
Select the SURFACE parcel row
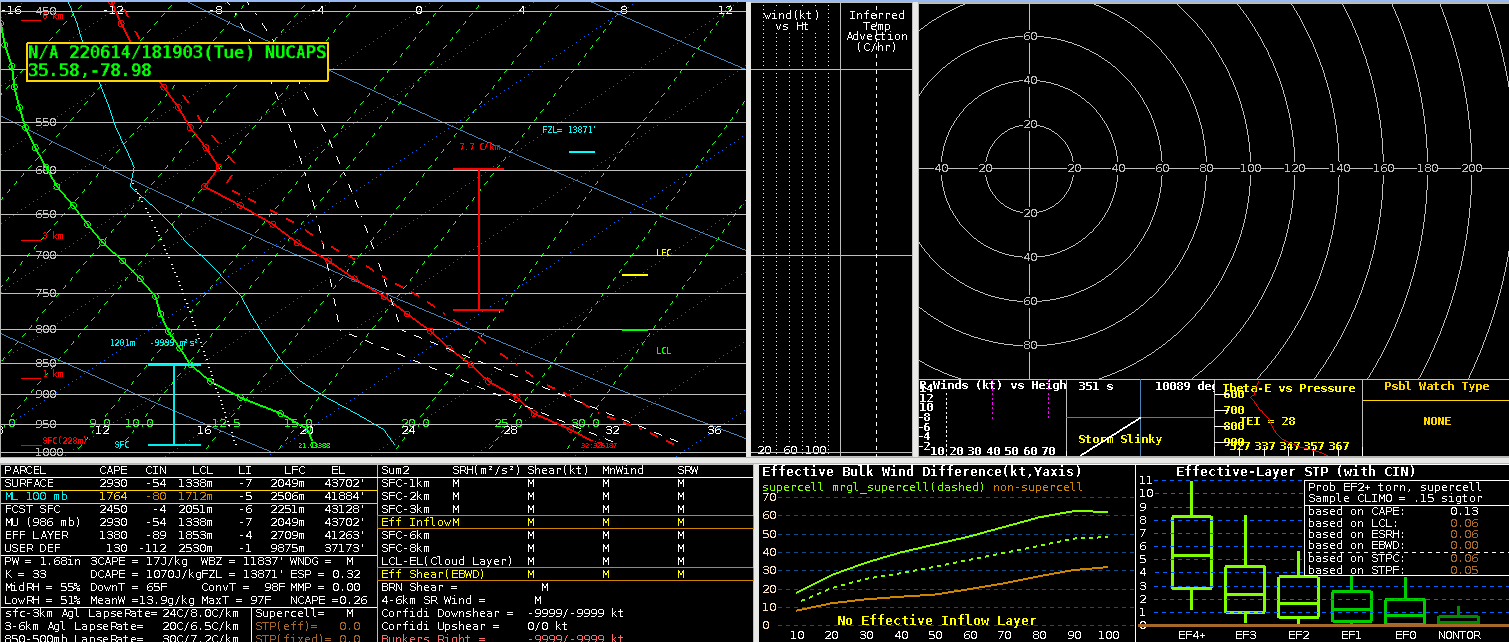click(x=189, y=483)
